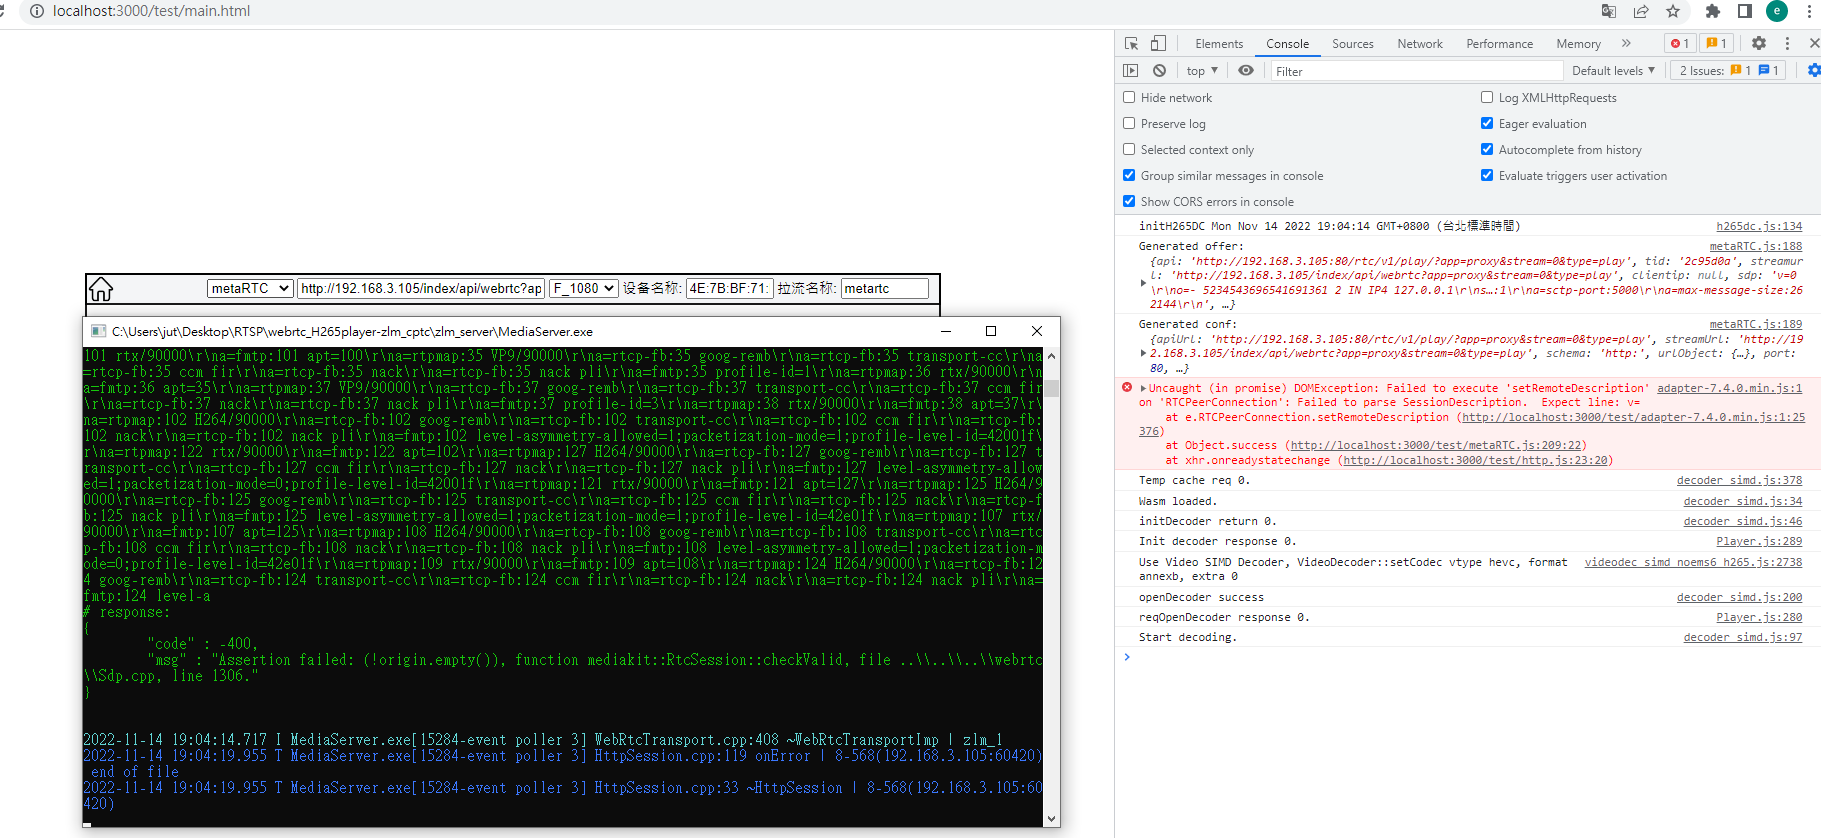Open the Default levels dropdown

[x=1613, y=70]
